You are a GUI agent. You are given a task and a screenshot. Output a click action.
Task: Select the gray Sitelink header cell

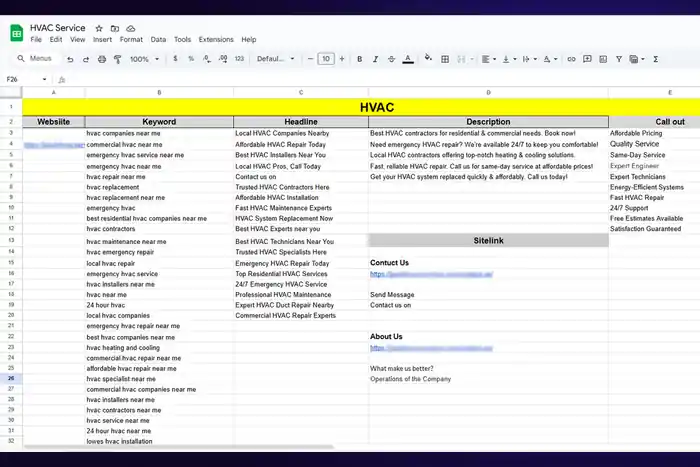tap(488, 240)
